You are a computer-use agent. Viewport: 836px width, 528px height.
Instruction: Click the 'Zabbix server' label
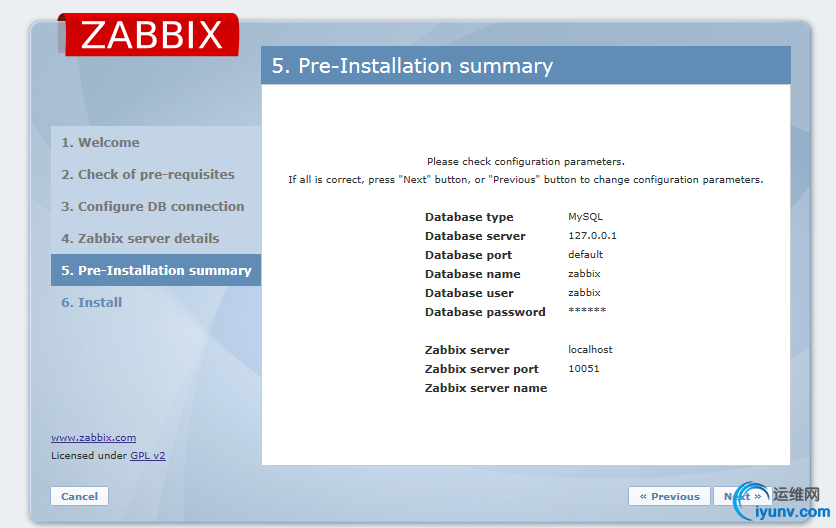pyautogui.click(x=467, y=350)
